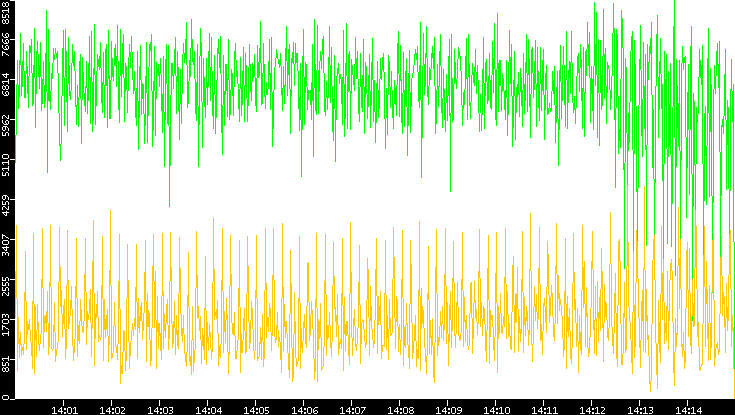Click the 14:04 time axis label

(x=208, y=410)
